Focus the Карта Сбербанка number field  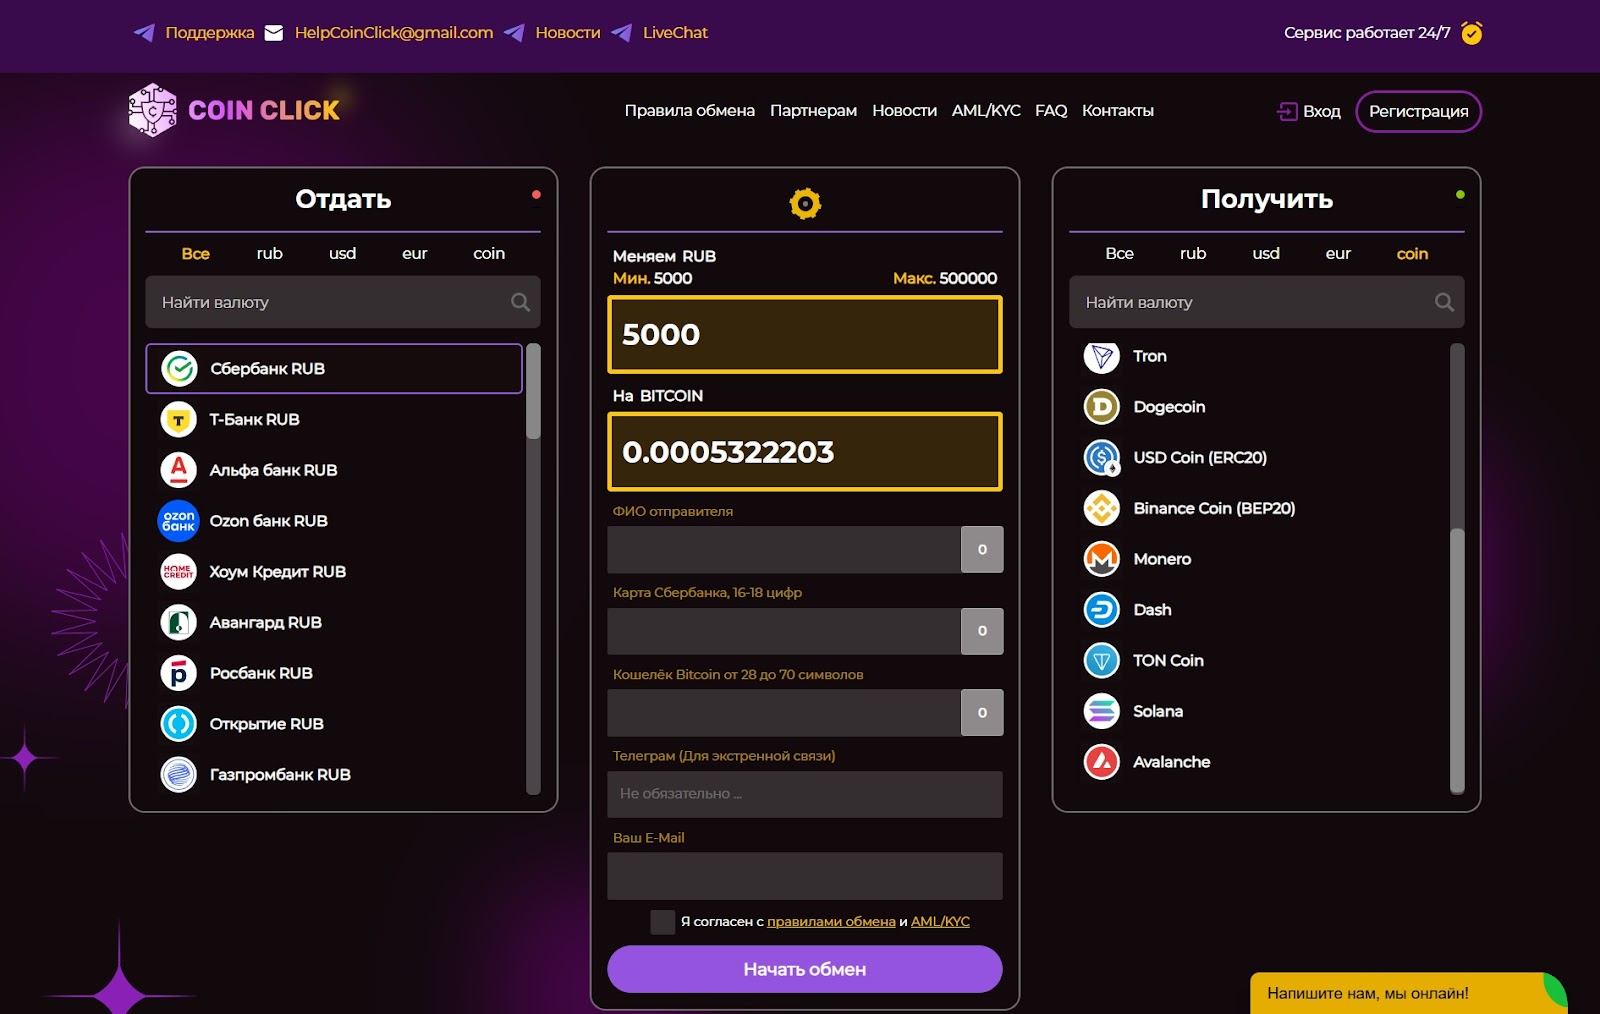(x=784, y=631)
